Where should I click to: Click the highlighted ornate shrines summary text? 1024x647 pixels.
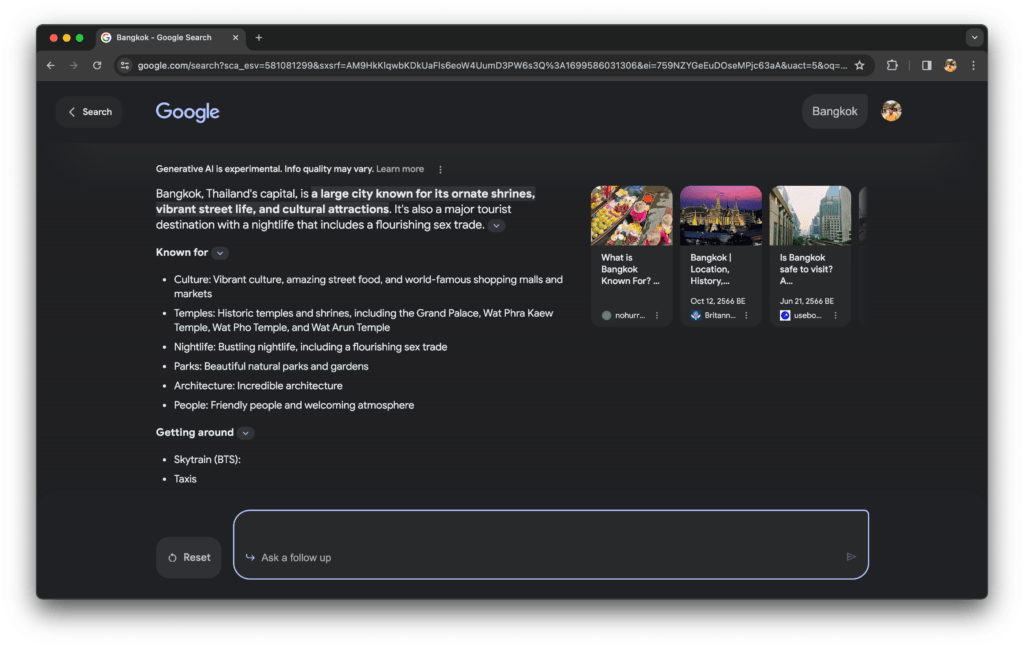click(x=345, y=201)
